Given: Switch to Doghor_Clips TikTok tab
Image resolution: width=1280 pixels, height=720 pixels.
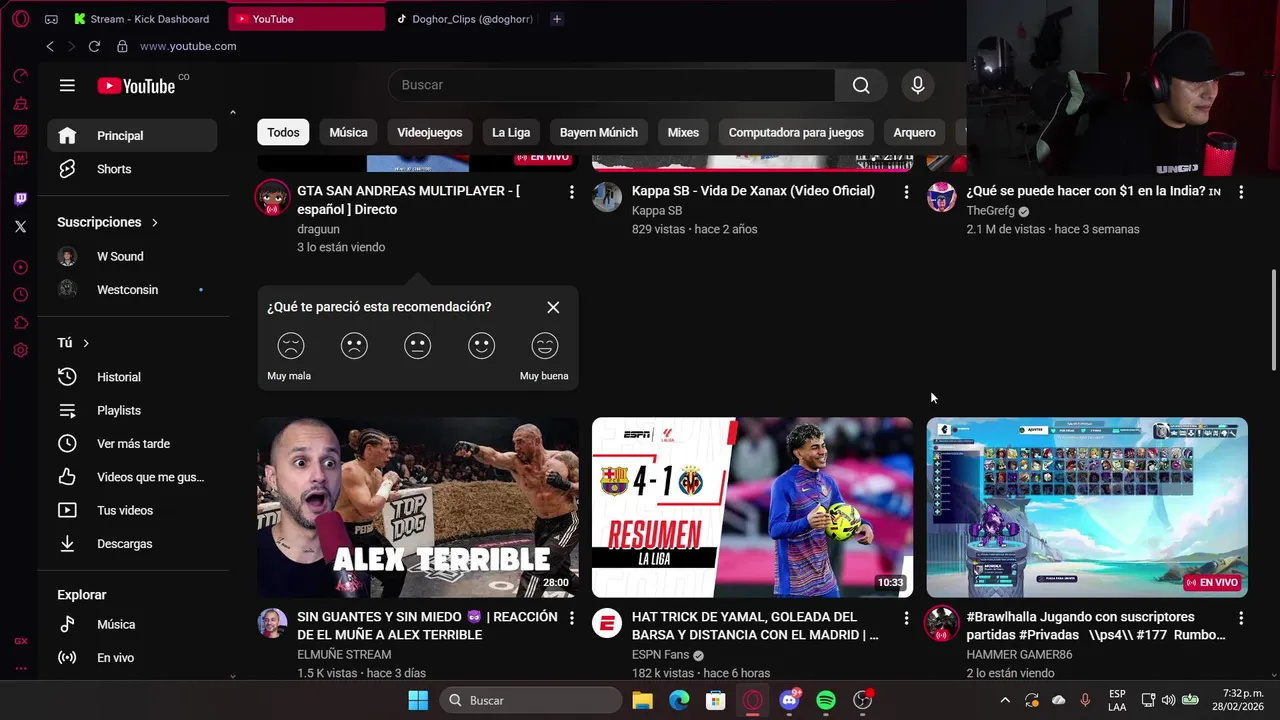Looking at the screenshot, I should point(463,19).
